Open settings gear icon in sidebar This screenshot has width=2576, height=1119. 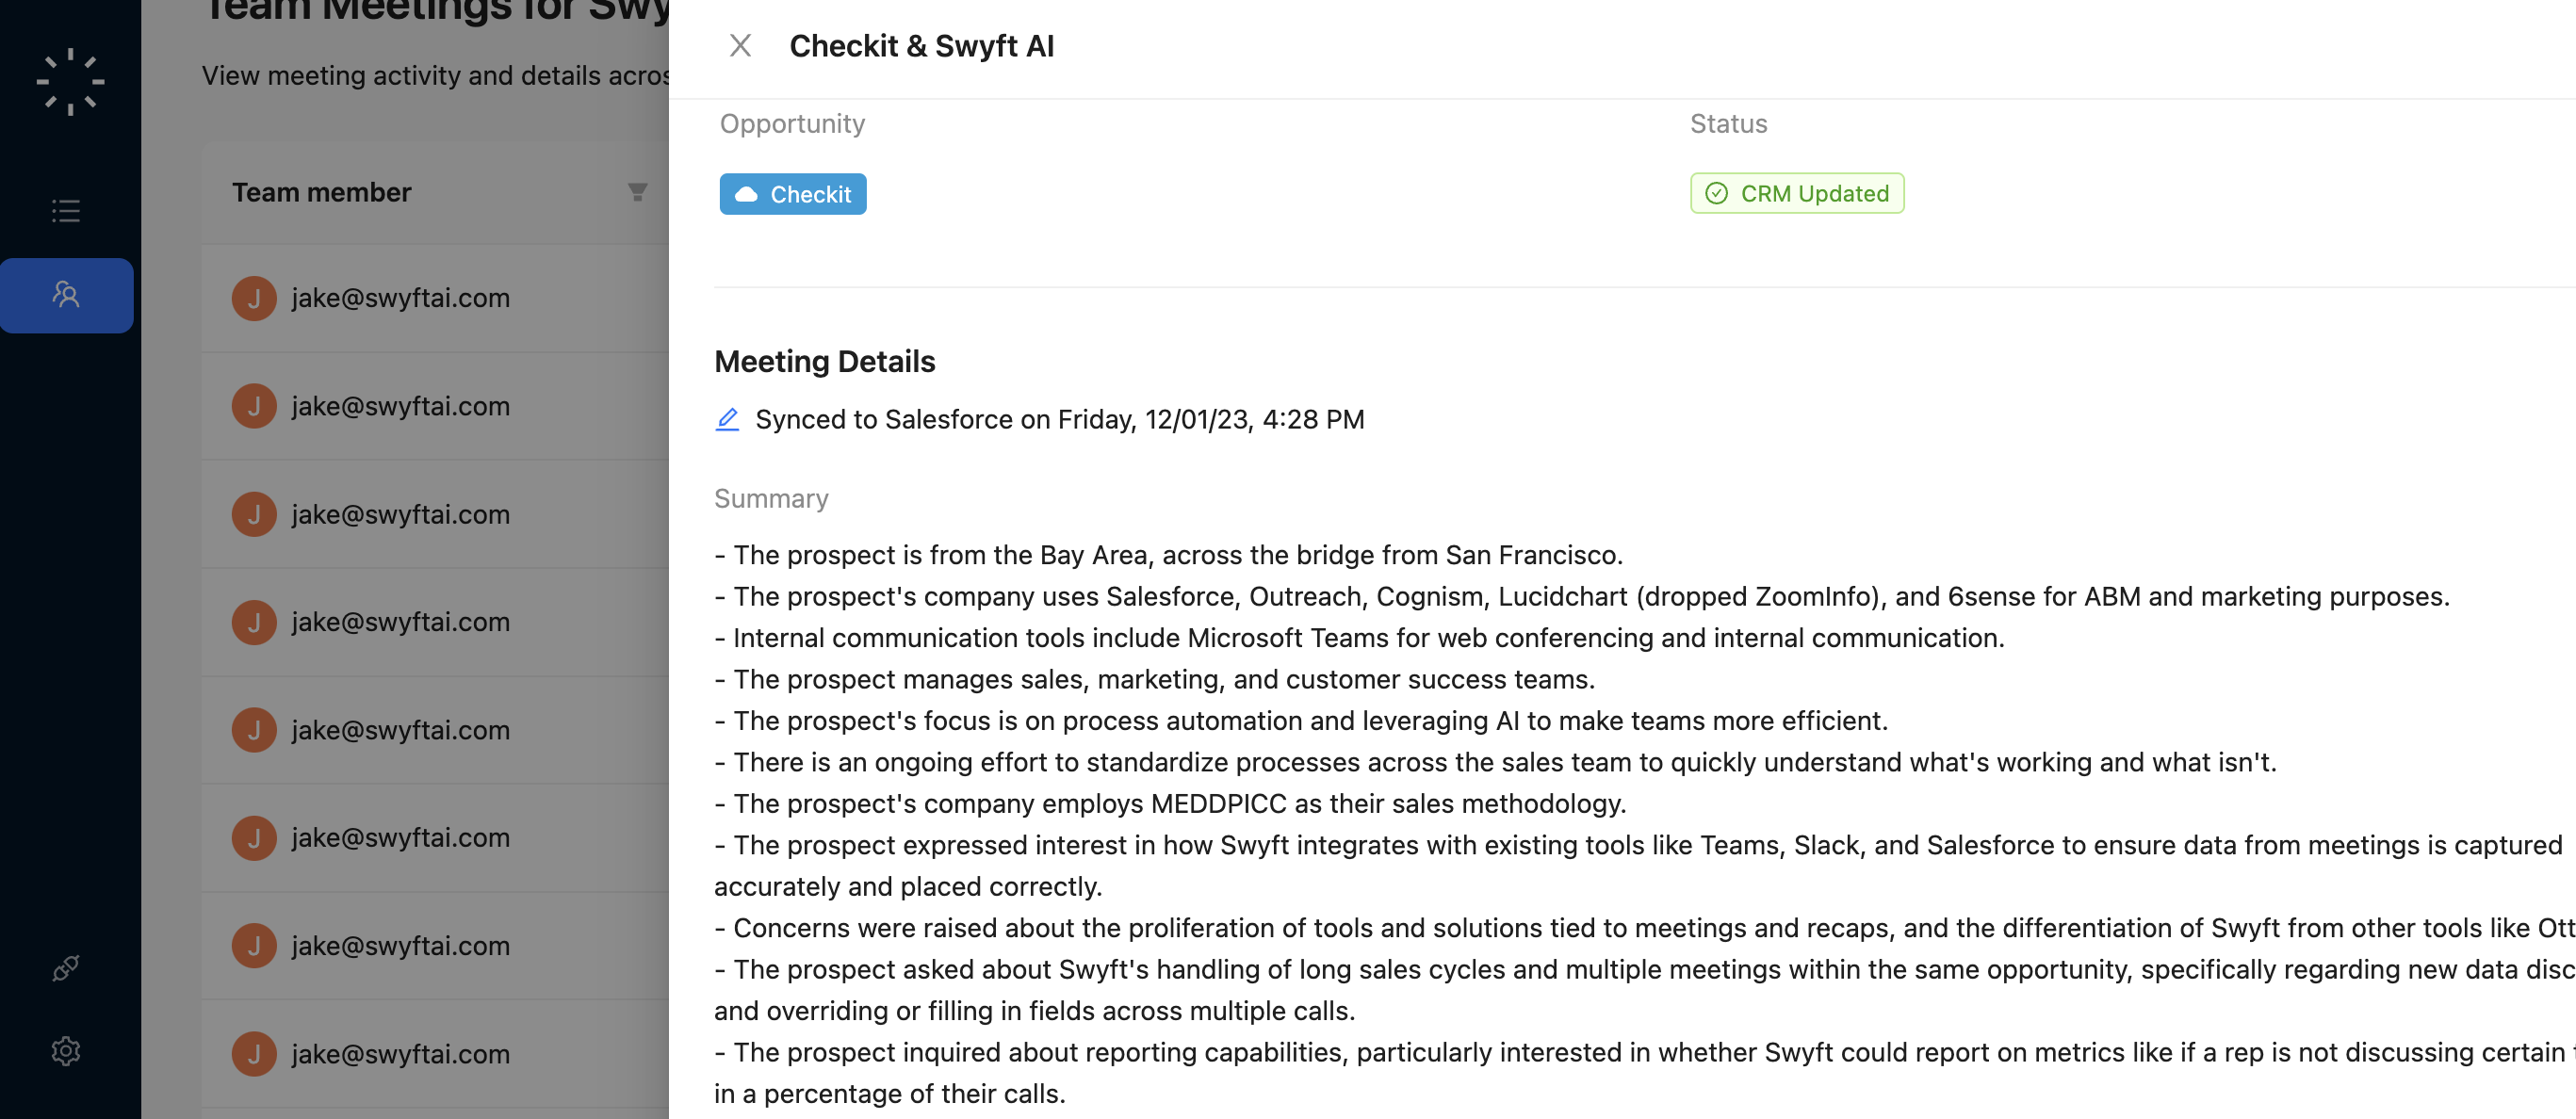pos(66,1050)
